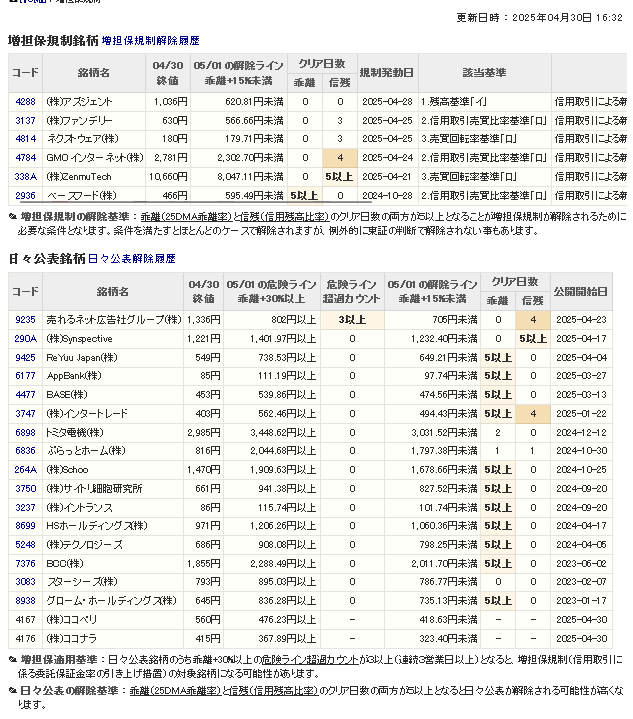The width and height of the screenshot is (633, 719).
Task: Open stock code 6898 link
Action: point(25,433)
